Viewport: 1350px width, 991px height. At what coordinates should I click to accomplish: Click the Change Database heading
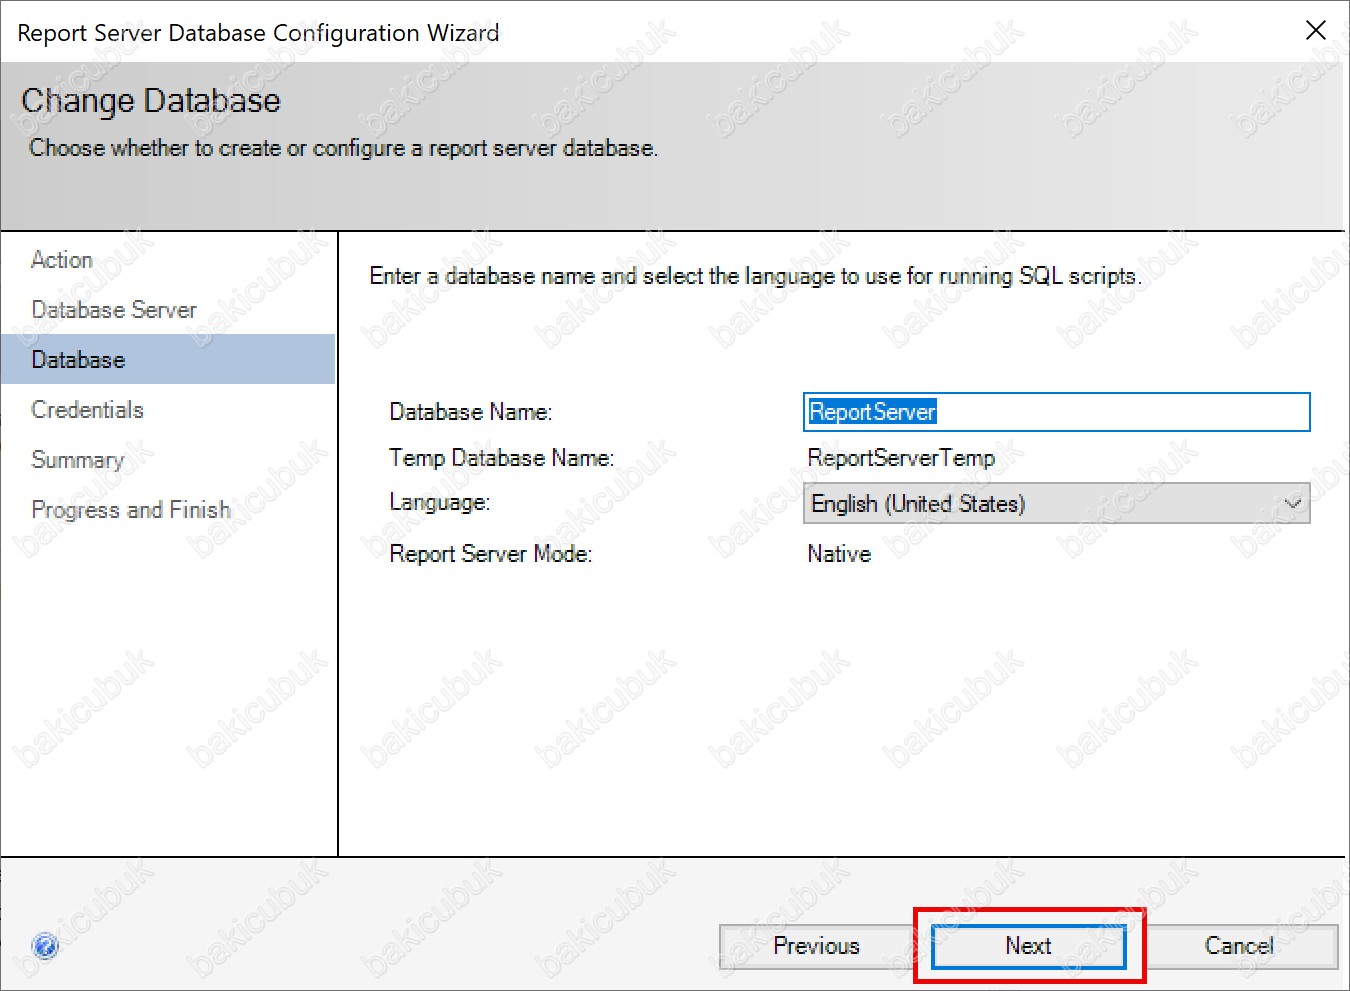pyautogui.click(x=151, y=101)
